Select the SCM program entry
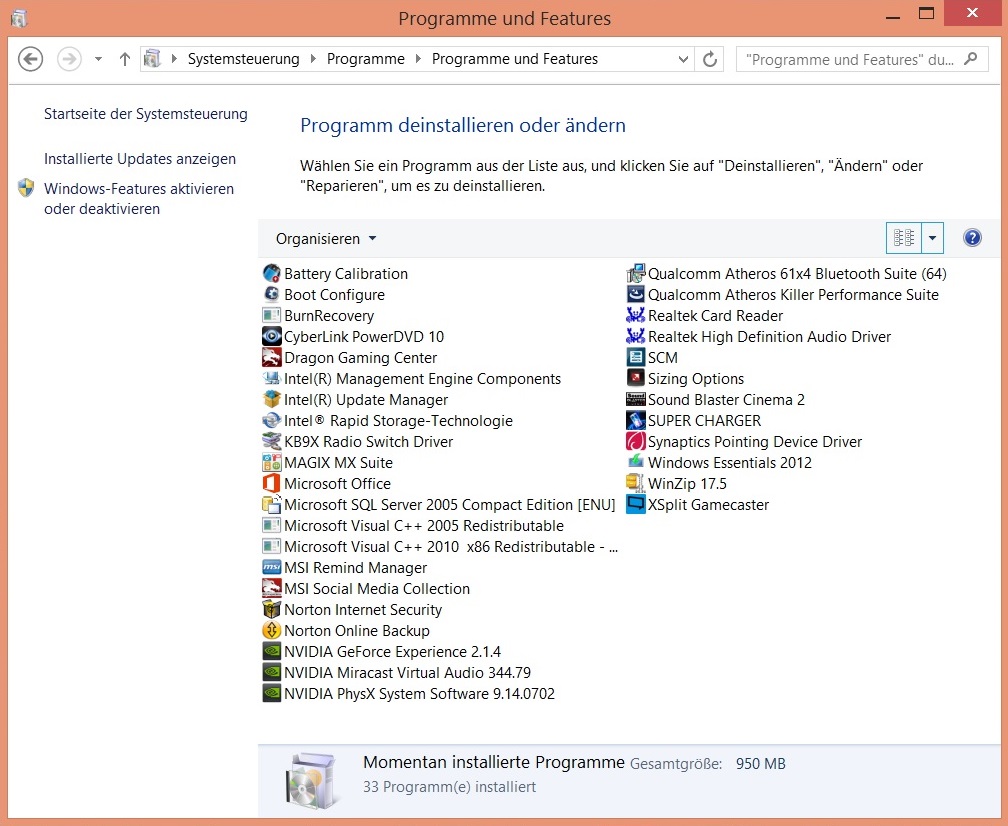 click(x=652, y=357)
